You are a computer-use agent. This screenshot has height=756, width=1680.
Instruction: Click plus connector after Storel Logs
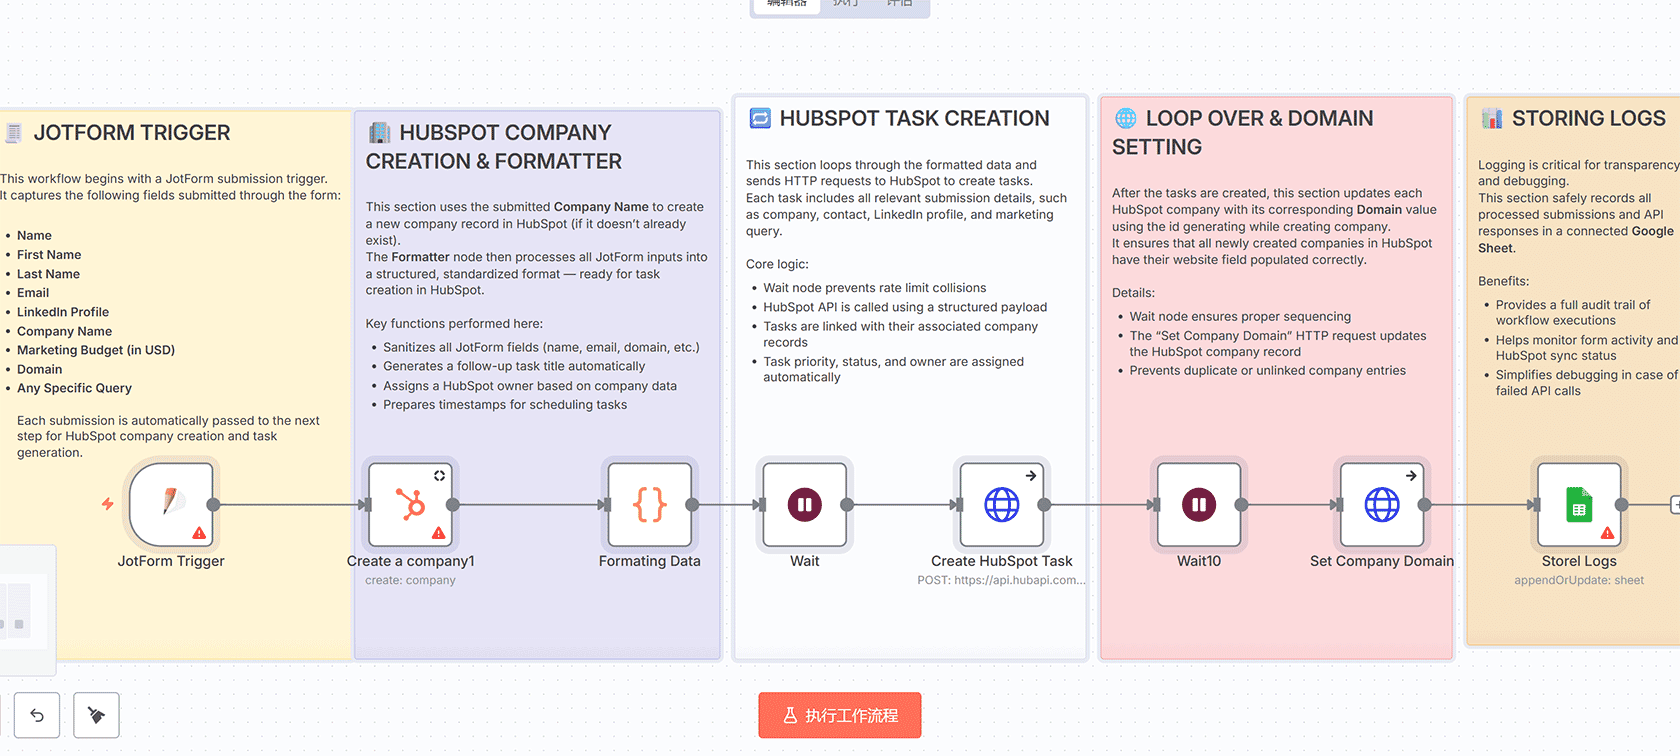(x=1675, y=505)
